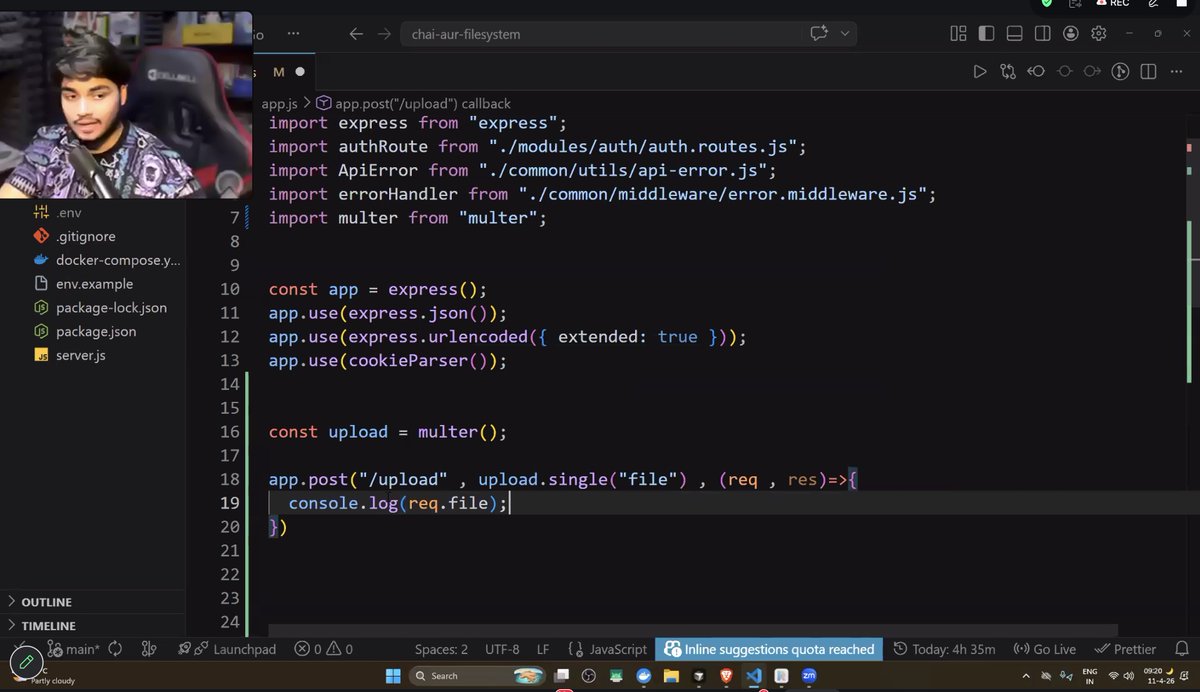The width and height of the screenshot is (1200, 692).
Task: Click the Go Live button
Action: [1045, 648]
